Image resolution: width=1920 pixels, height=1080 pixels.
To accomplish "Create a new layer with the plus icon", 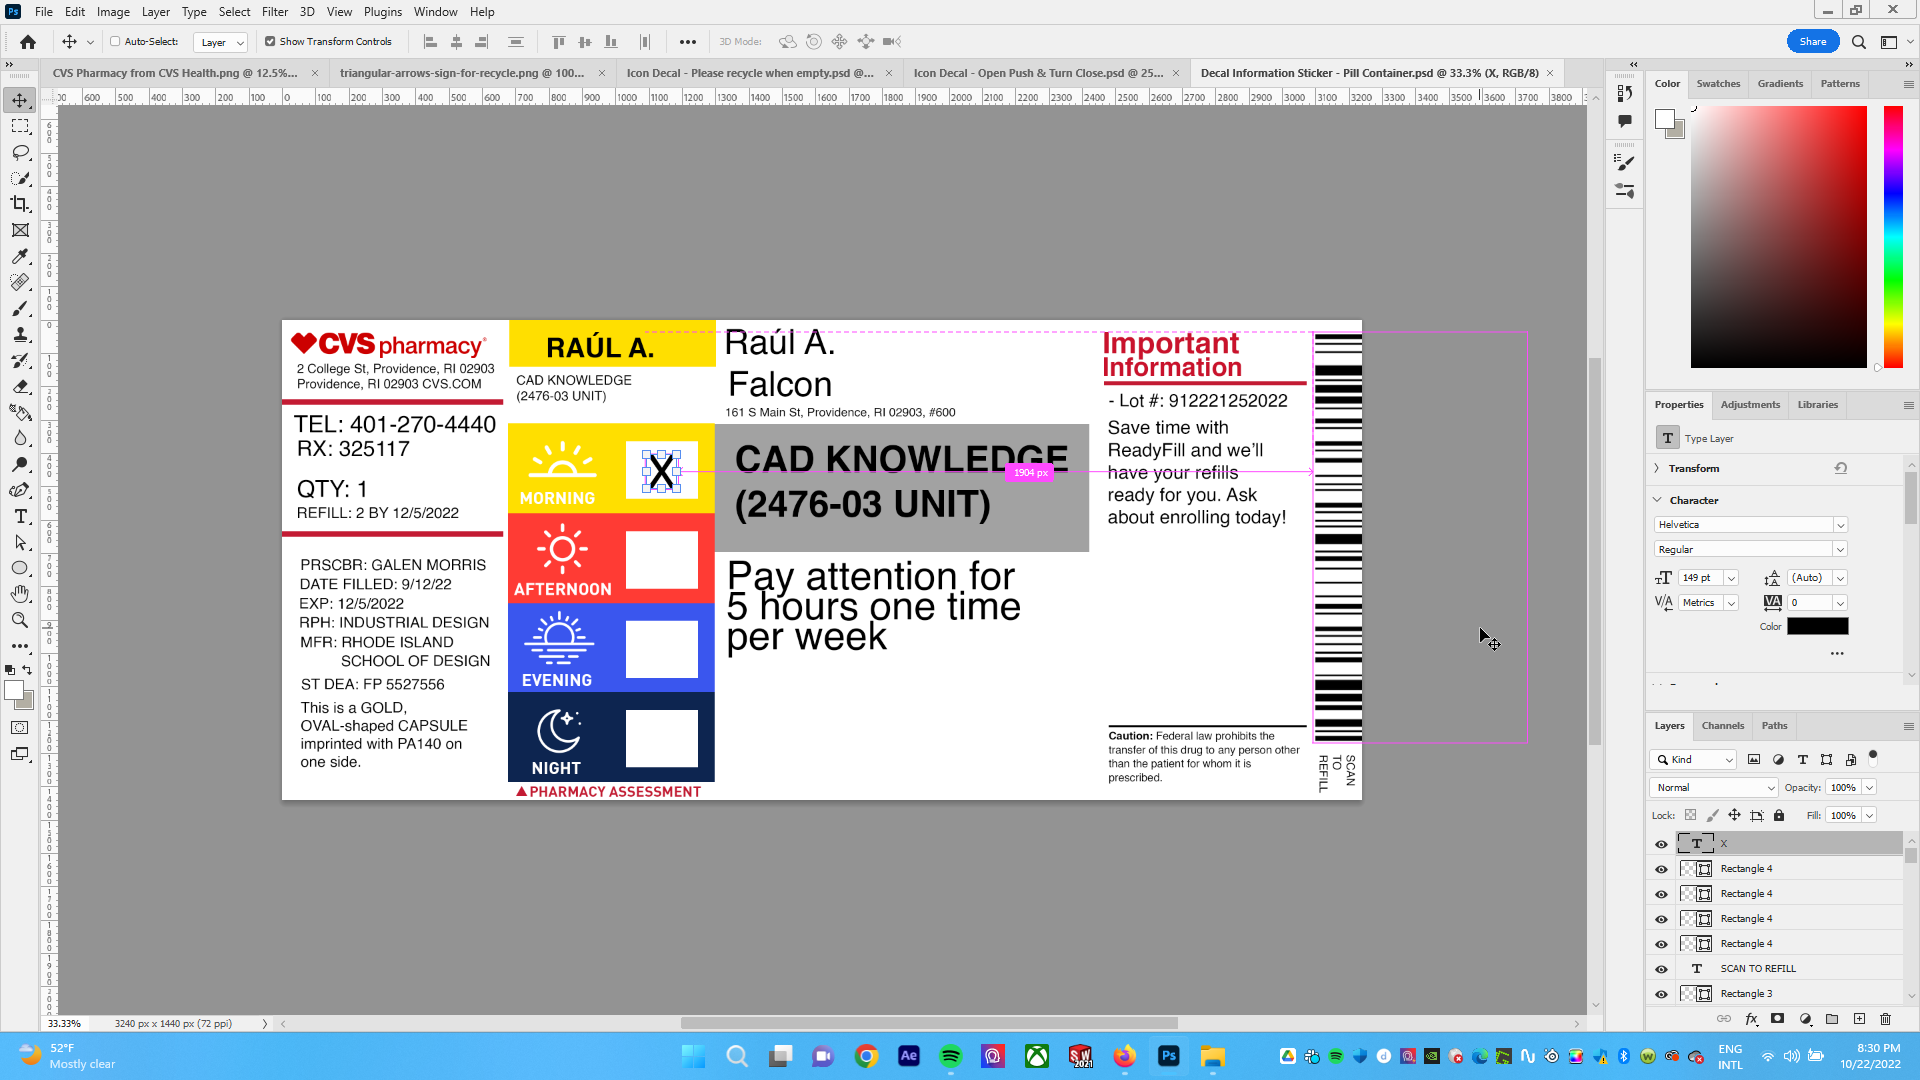I will (x=1859, y=1019).
